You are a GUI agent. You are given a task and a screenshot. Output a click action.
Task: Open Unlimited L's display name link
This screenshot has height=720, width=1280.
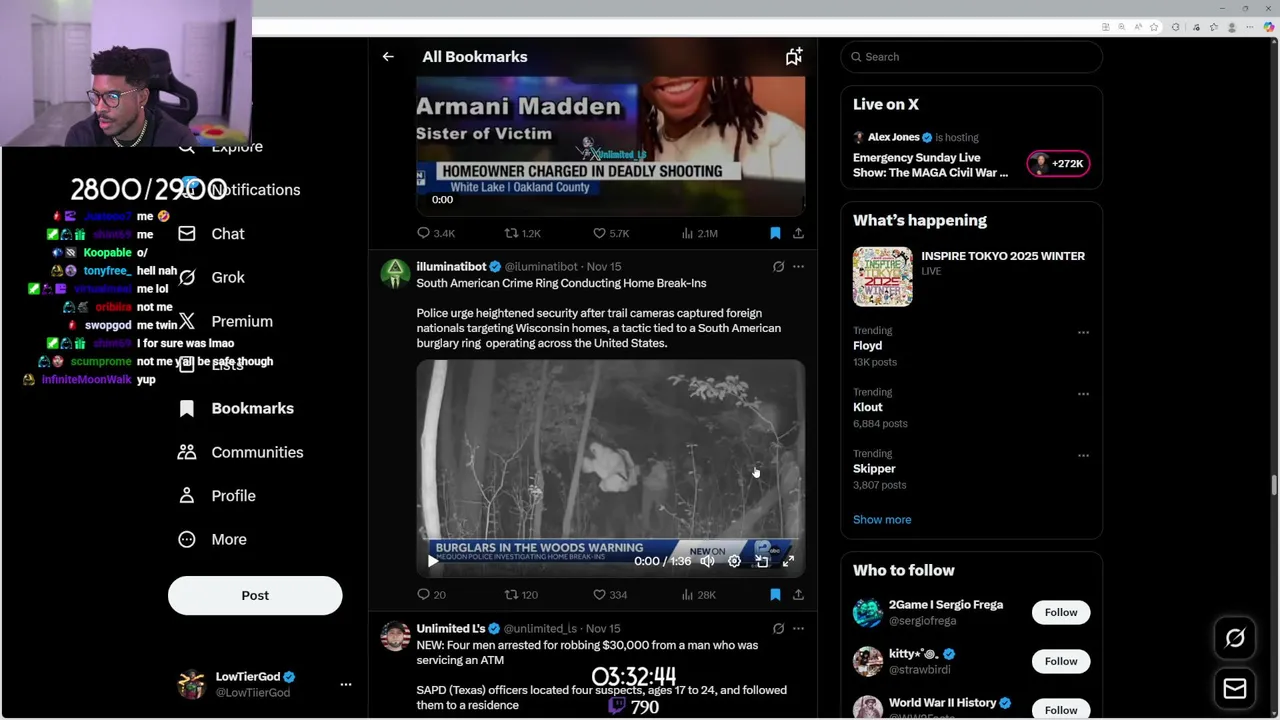[450, 629]
